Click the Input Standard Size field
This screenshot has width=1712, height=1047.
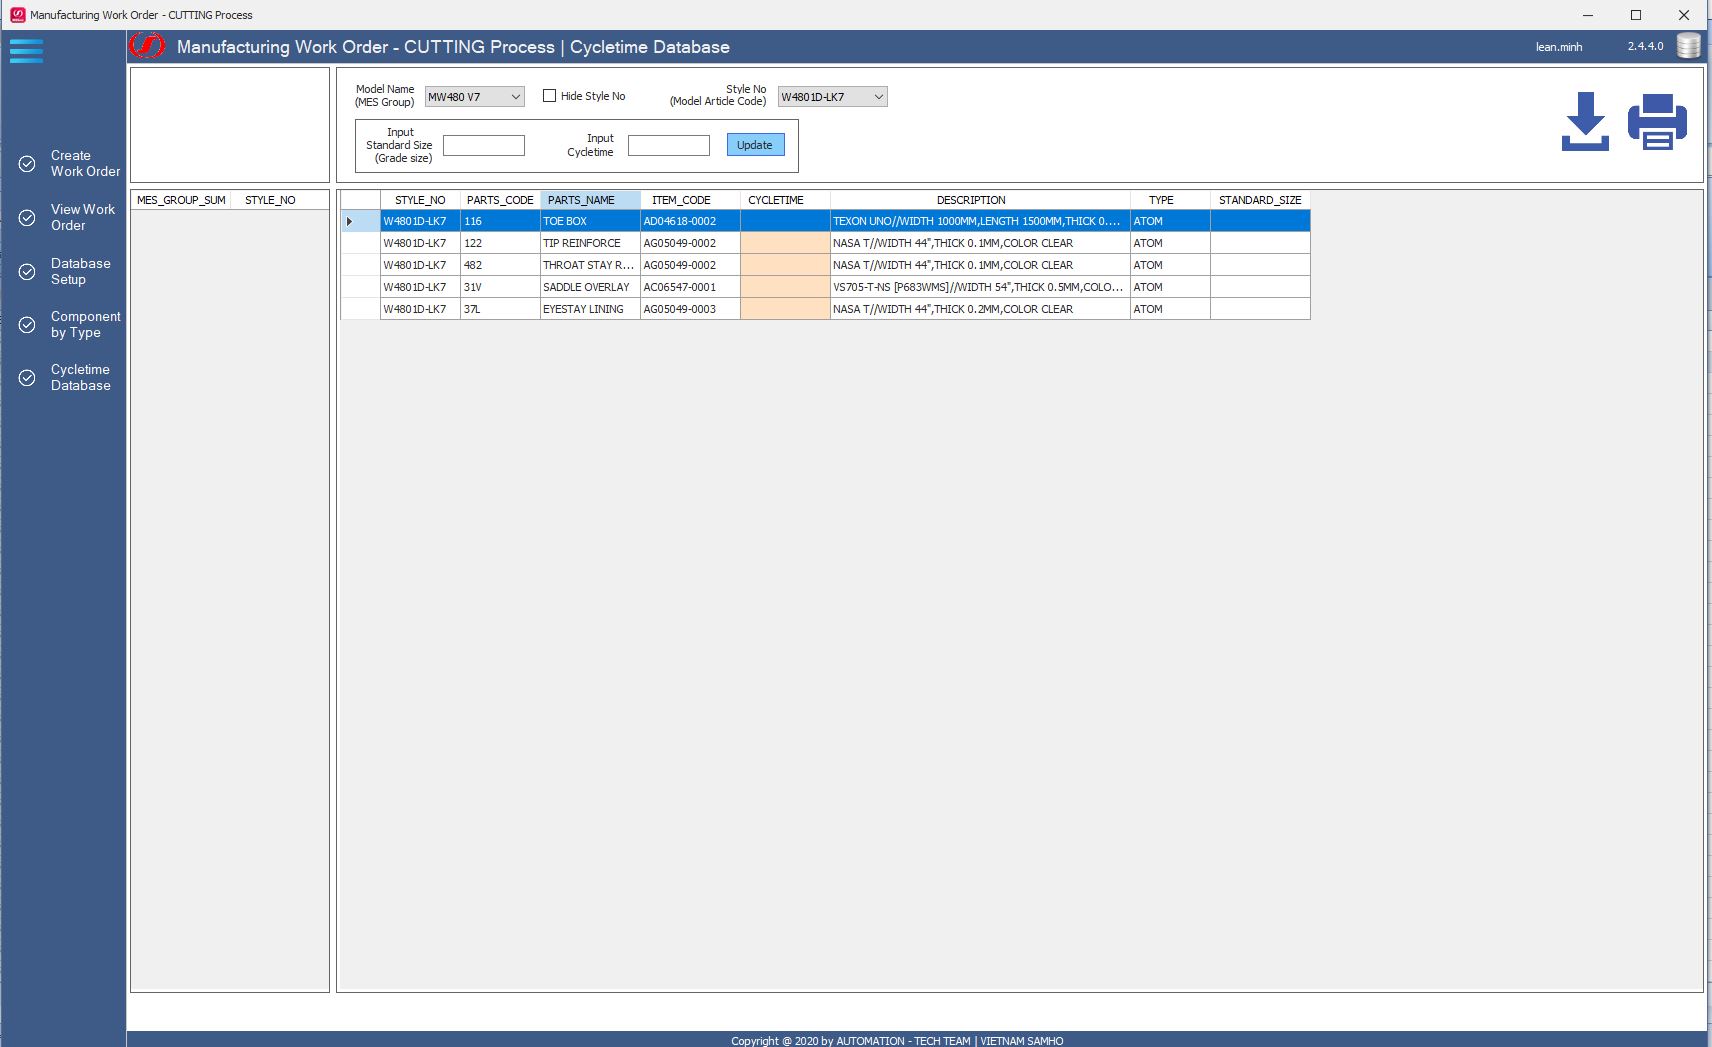(483, 146)
